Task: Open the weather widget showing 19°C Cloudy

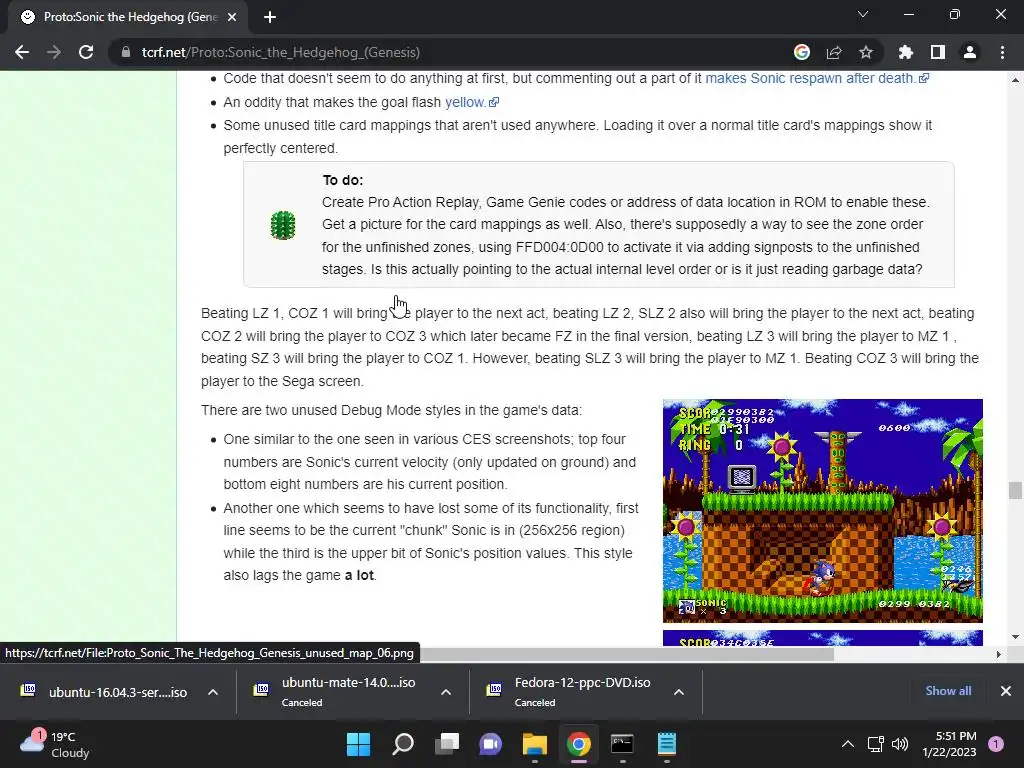Action: click(56, 744)
